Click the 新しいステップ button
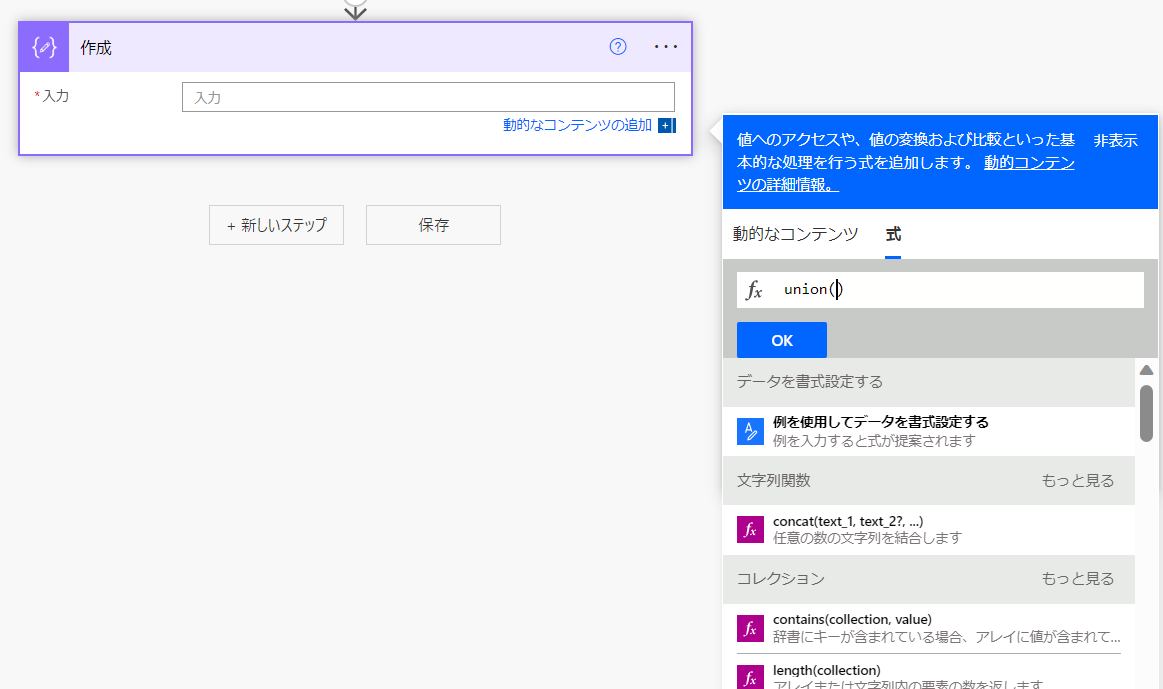This screenshot has height=689, width=1163. tap(276, 225)
